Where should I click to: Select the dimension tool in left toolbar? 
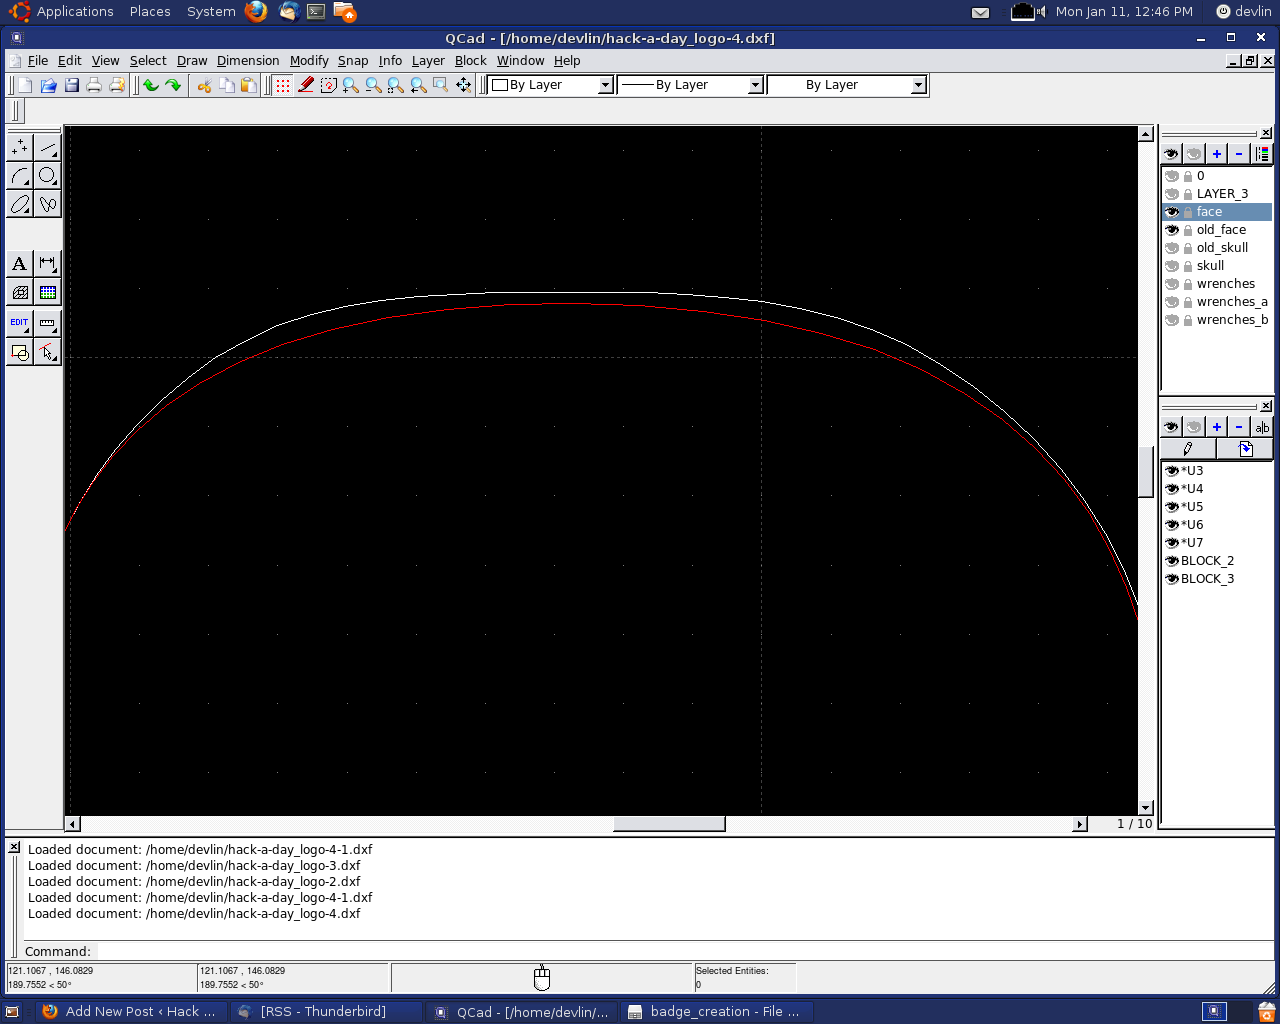pos(47,264)
